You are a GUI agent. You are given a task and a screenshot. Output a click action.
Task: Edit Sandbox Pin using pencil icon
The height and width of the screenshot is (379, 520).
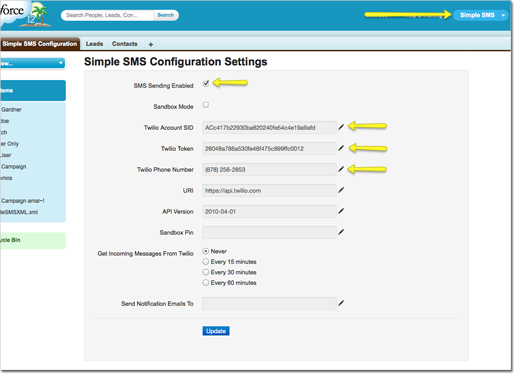[x=341, y=232]
